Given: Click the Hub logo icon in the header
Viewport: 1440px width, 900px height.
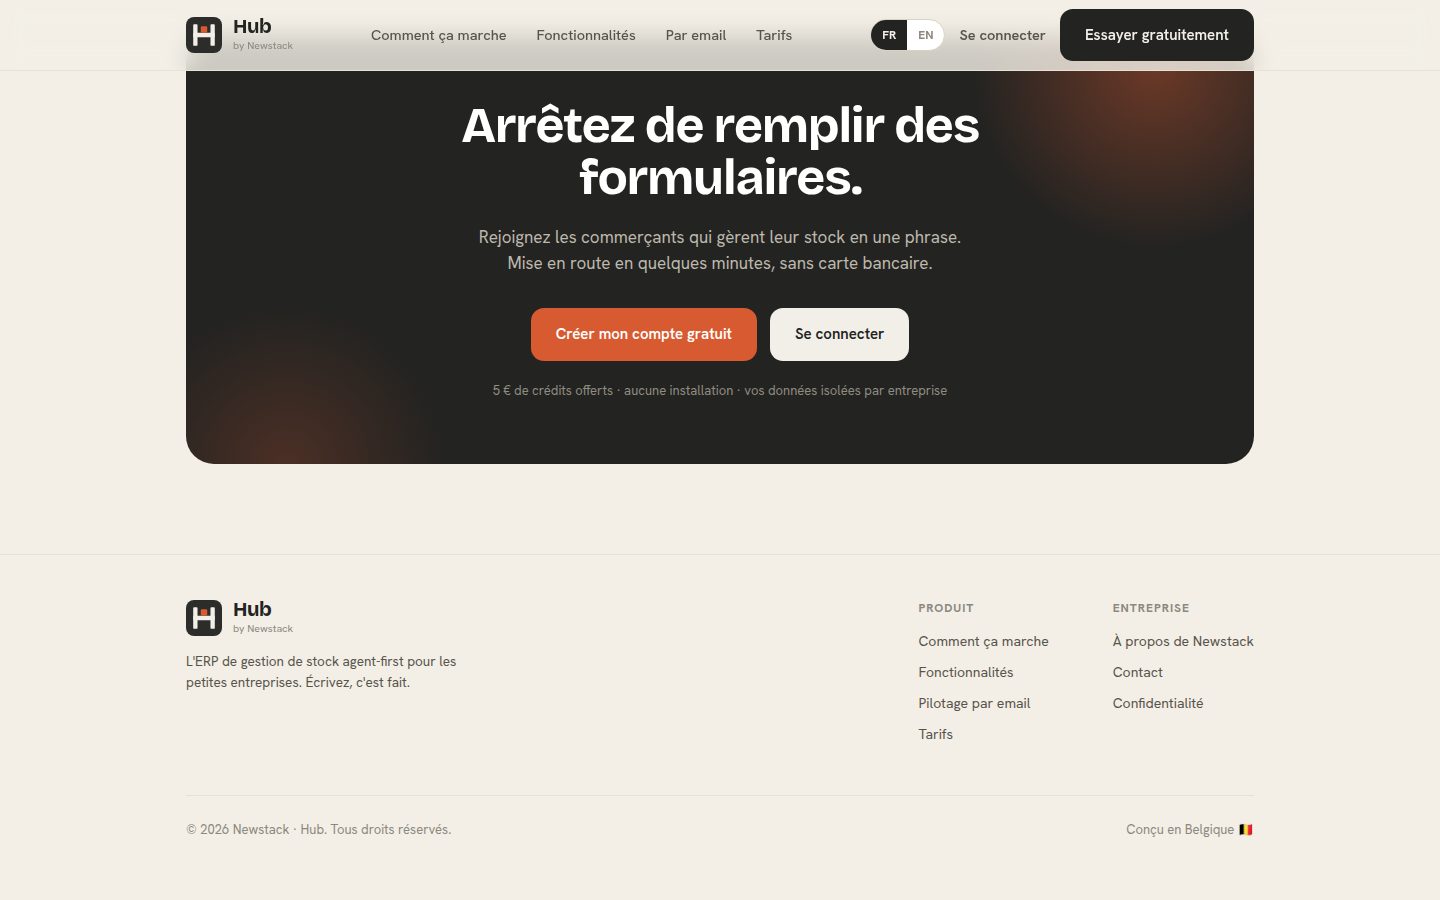Looking at the screenshot, I should (204, 35).
